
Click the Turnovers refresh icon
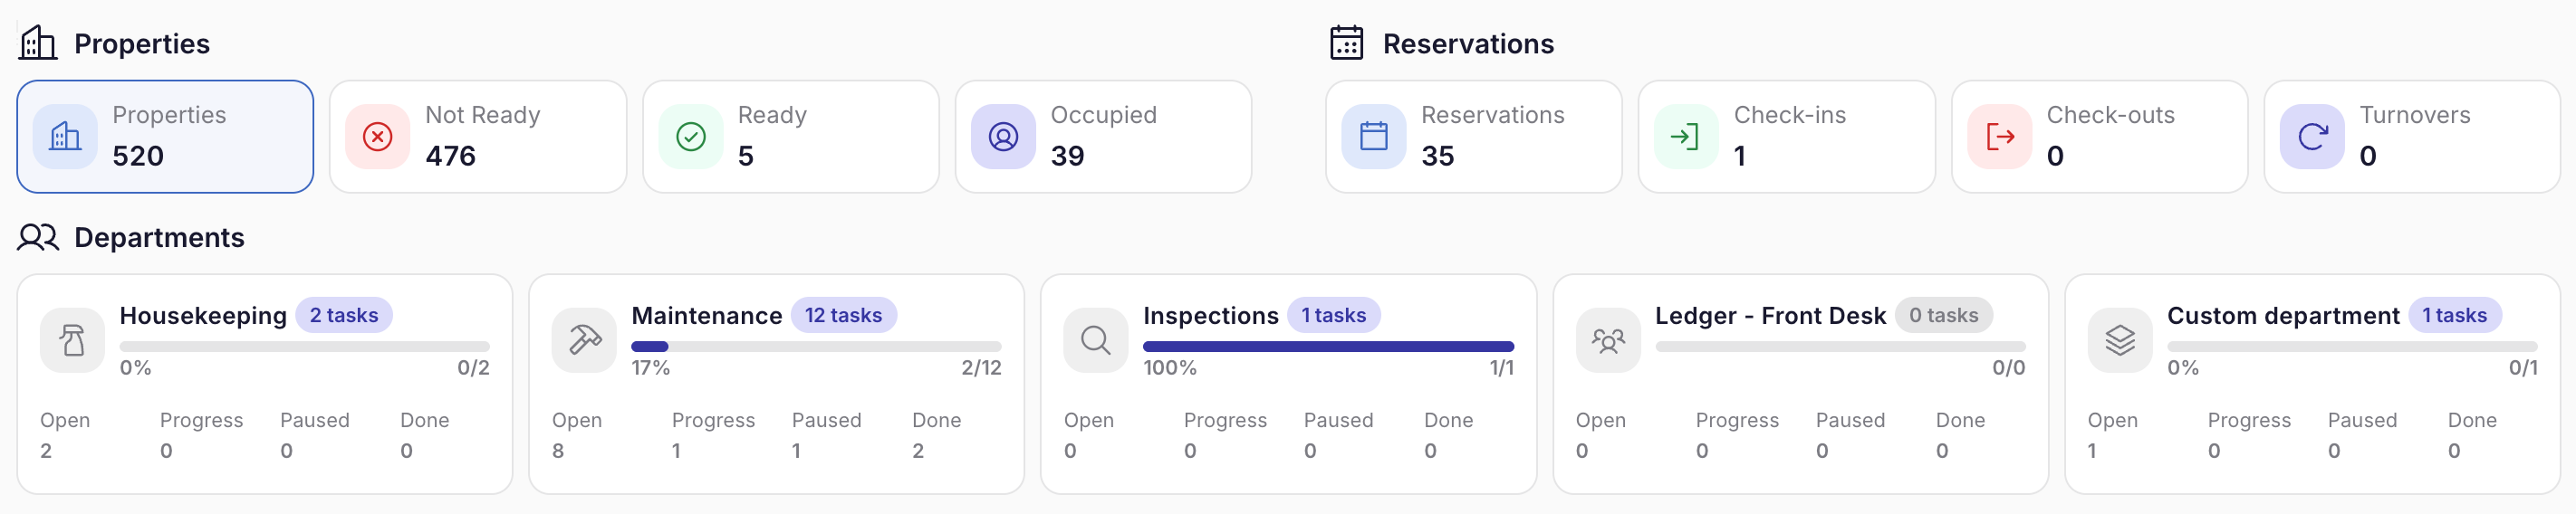click(2312, 137)
